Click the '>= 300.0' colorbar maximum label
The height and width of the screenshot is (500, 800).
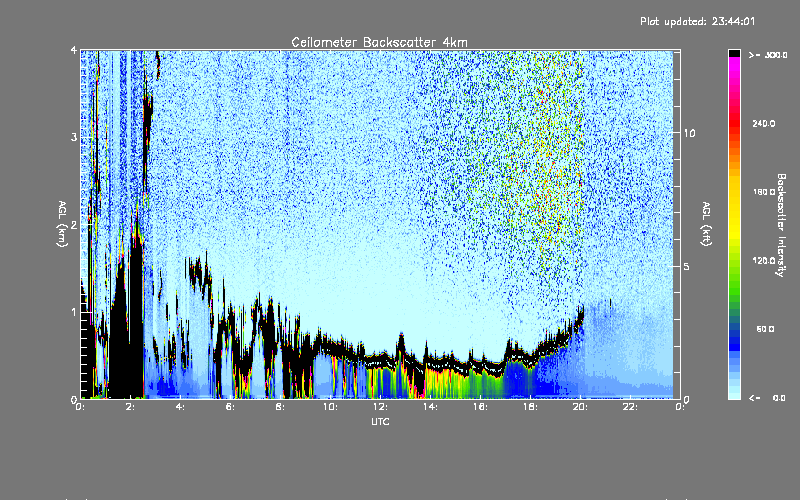pos(768,55)
